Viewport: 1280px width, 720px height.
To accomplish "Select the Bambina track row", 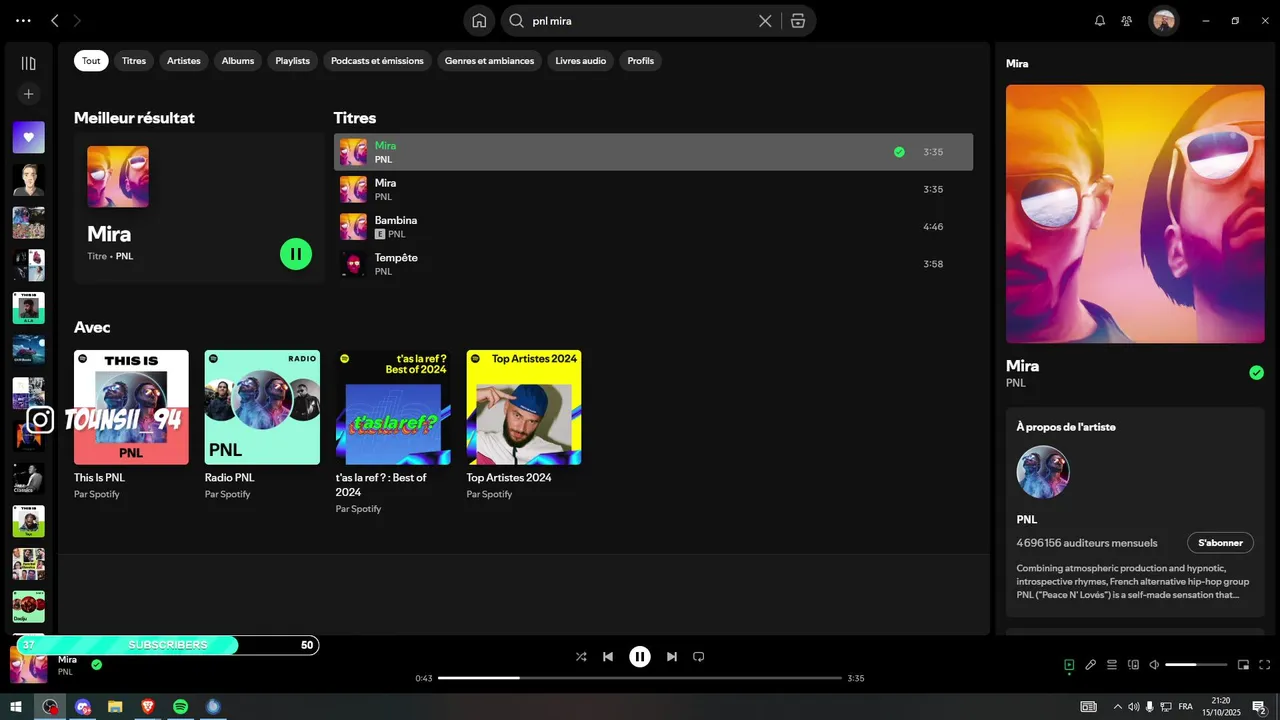I will coord(653,227).
